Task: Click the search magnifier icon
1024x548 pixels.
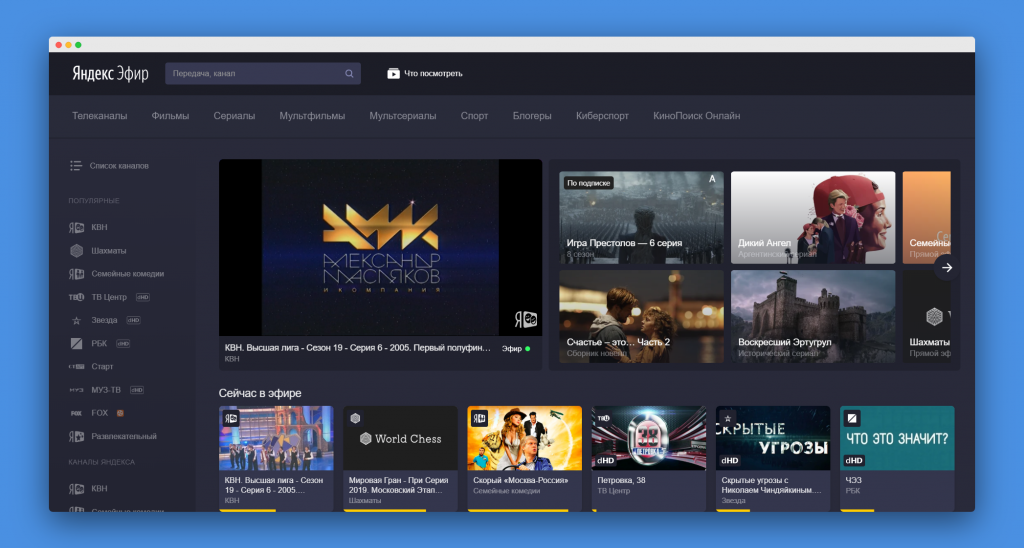Action: 349,74
